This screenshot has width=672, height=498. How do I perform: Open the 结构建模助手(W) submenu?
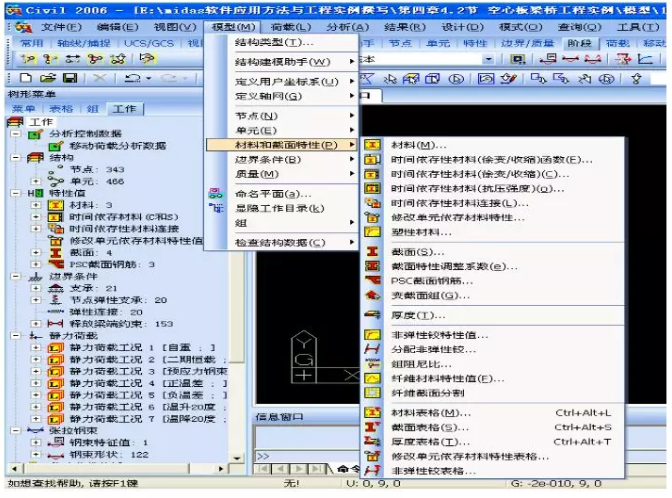[x=282, y=62]
